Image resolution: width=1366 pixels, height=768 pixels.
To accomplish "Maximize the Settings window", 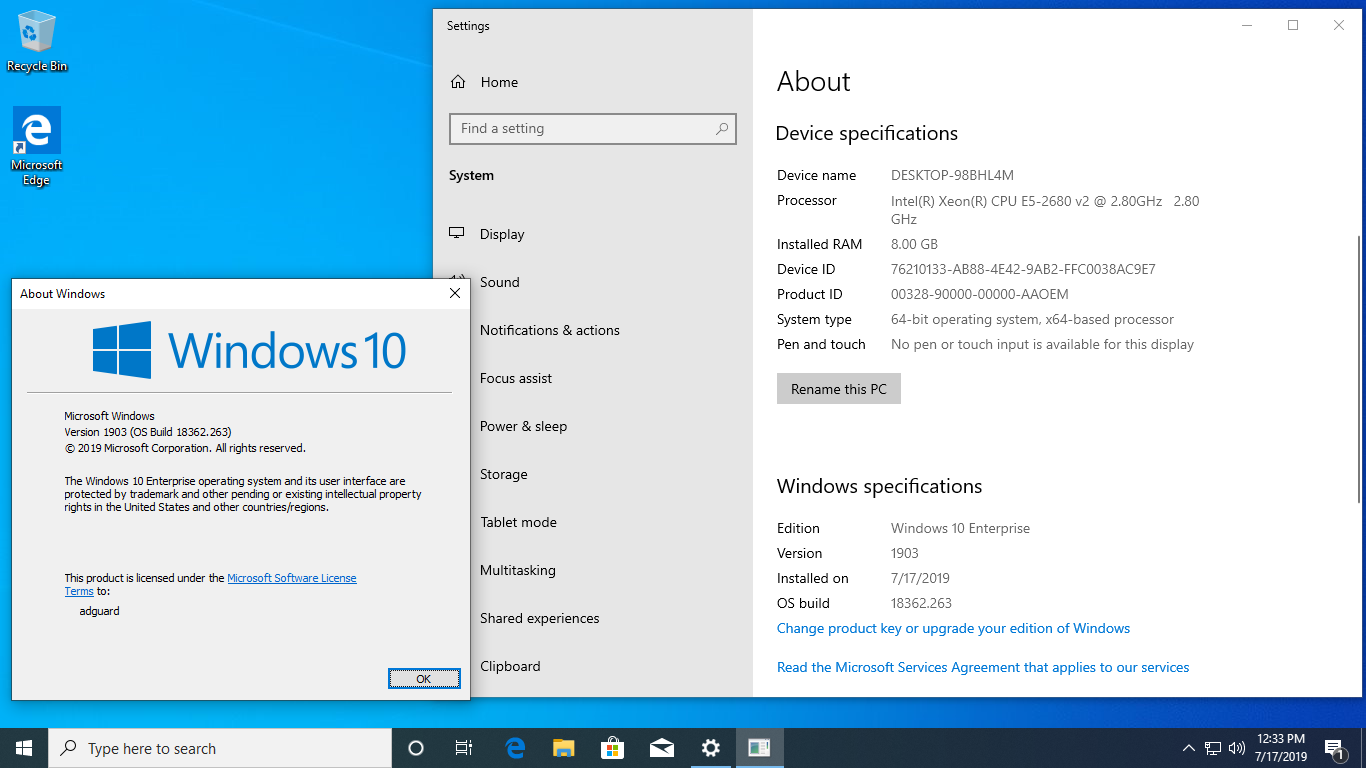I will [1293, 26].
